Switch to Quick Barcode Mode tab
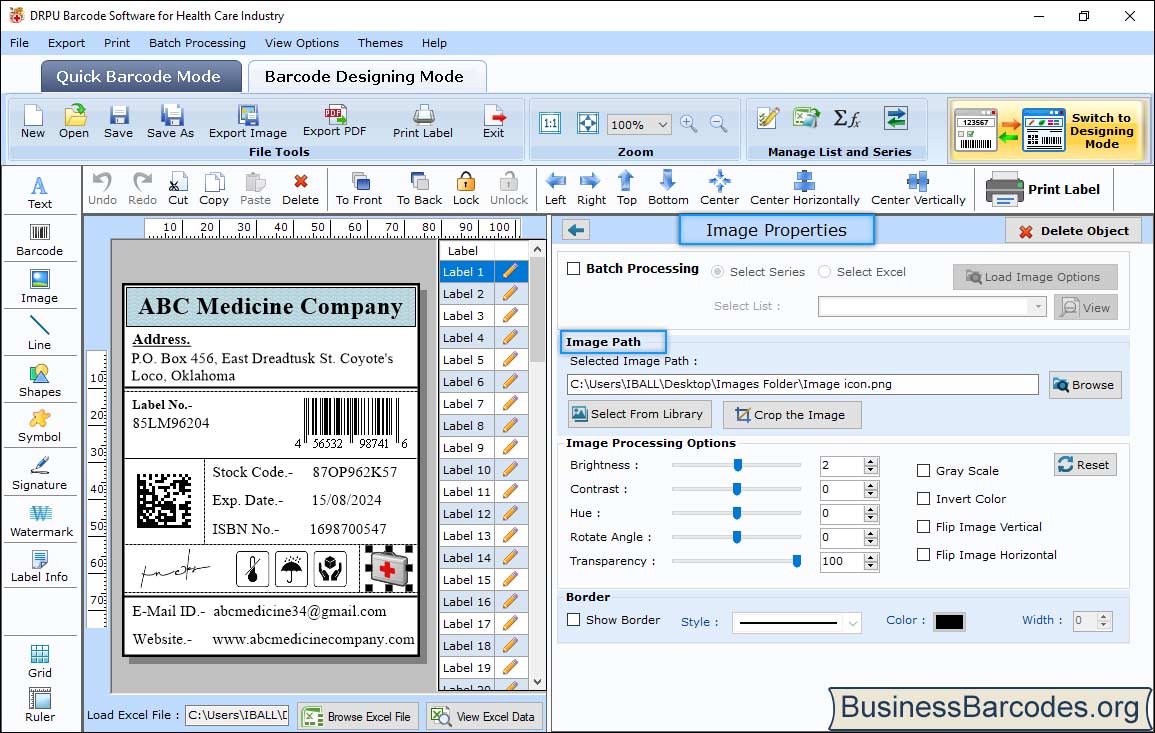Screen dimensions: 1155x733 pyautogui.click(x=141, y=77)
